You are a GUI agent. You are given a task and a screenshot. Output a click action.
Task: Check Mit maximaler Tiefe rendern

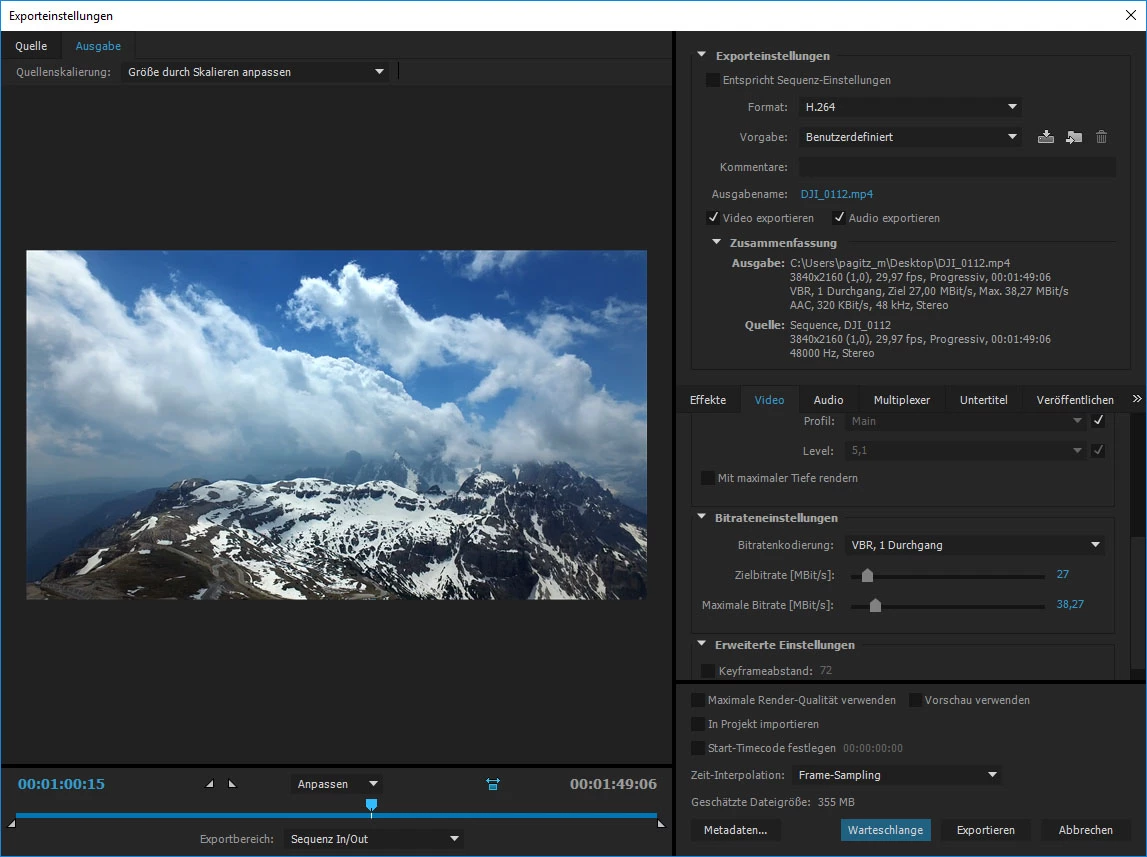707,477
